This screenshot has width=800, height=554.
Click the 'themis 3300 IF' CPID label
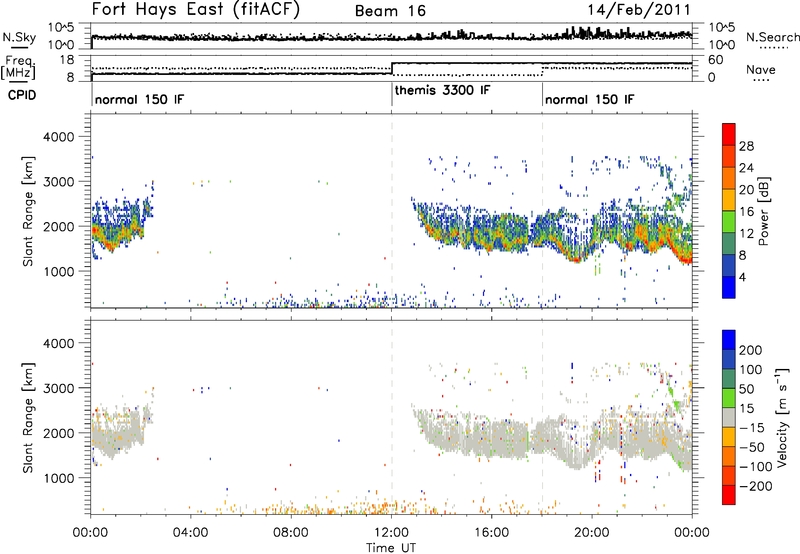(442, 90)
